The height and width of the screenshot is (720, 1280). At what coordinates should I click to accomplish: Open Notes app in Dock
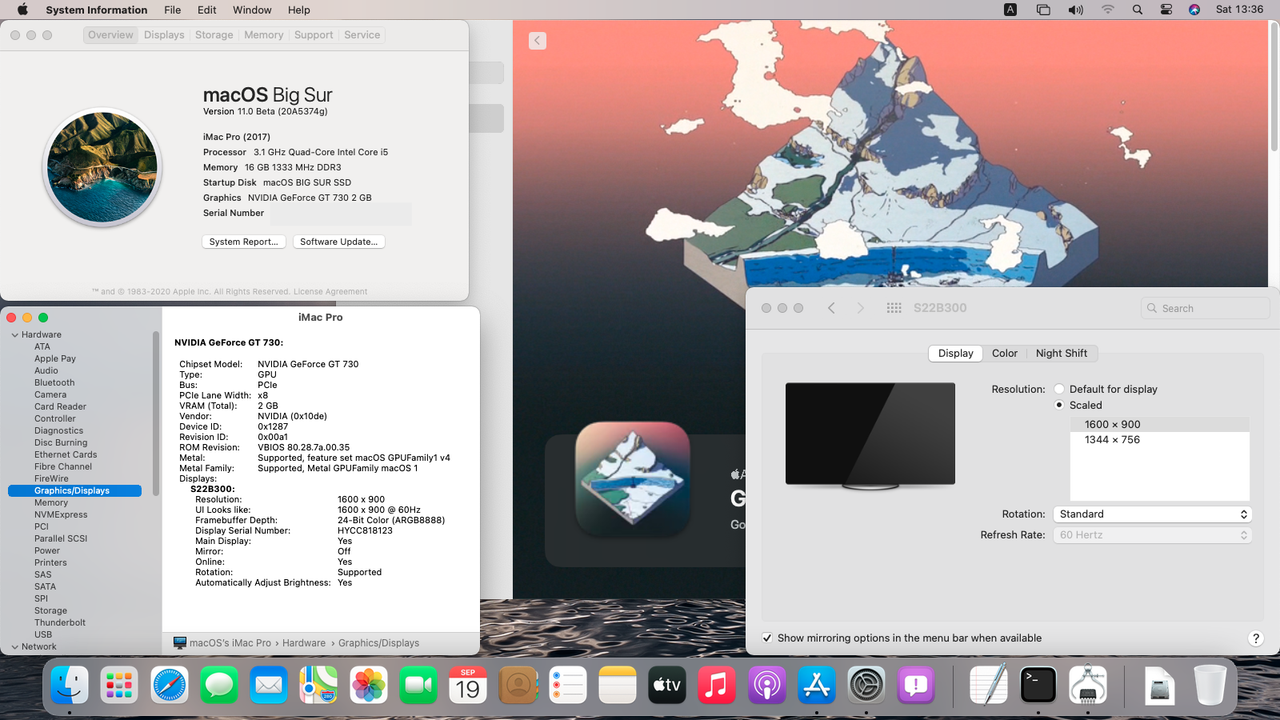(618, 685)
